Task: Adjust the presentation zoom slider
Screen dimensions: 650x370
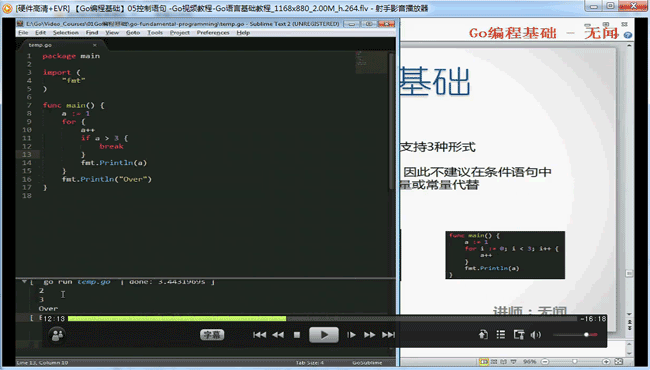Action: pyautogui.click(x=575, y=362)
